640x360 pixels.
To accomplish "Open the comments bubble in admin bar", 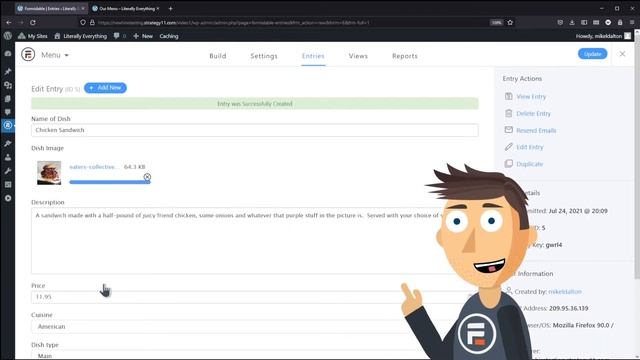I will coord(119,36).
